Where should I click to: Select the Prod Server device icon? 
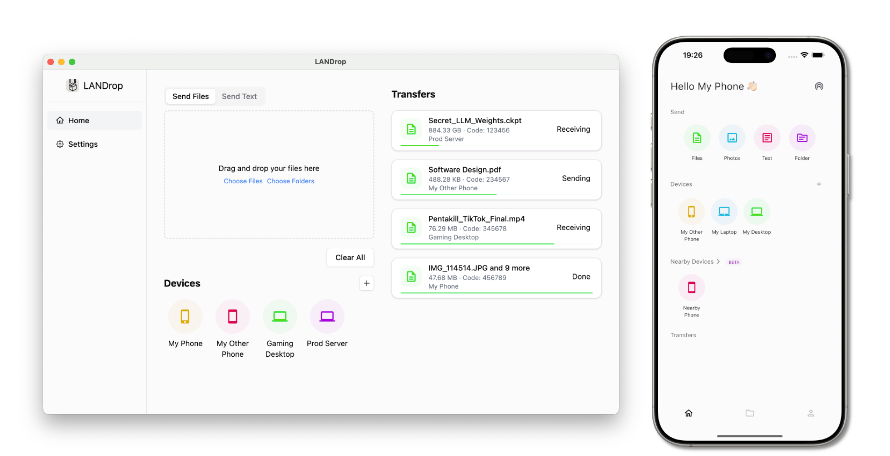(x=327, y=316)
